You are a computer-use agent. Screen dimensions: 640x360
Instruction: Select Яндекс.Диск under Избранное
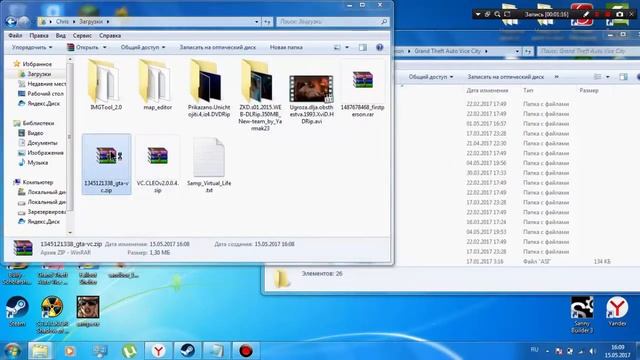39,103
